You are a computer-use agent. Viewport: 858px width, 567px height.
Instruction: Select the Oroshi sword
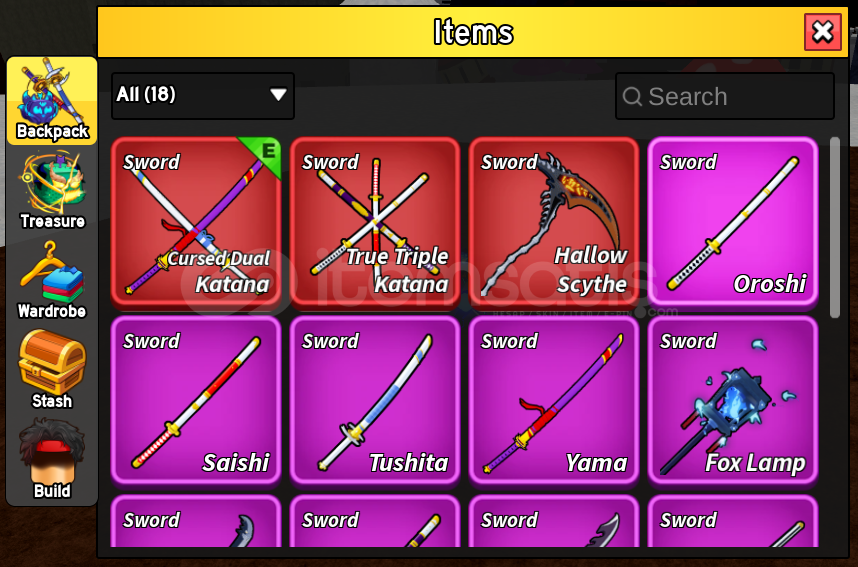pos(733,221)
